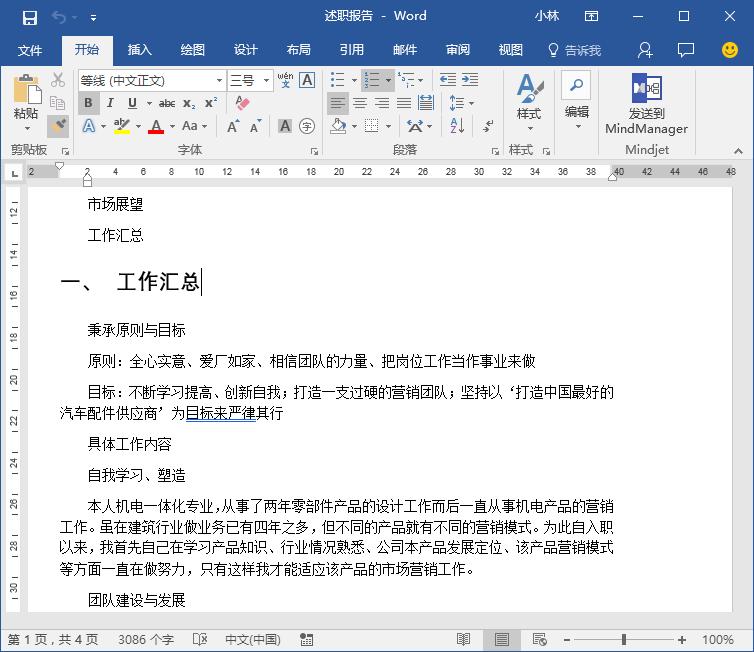Viewport: 754px width, 652px height.
Task: Switch to the 设计 tab
Action: click(245, 50)
